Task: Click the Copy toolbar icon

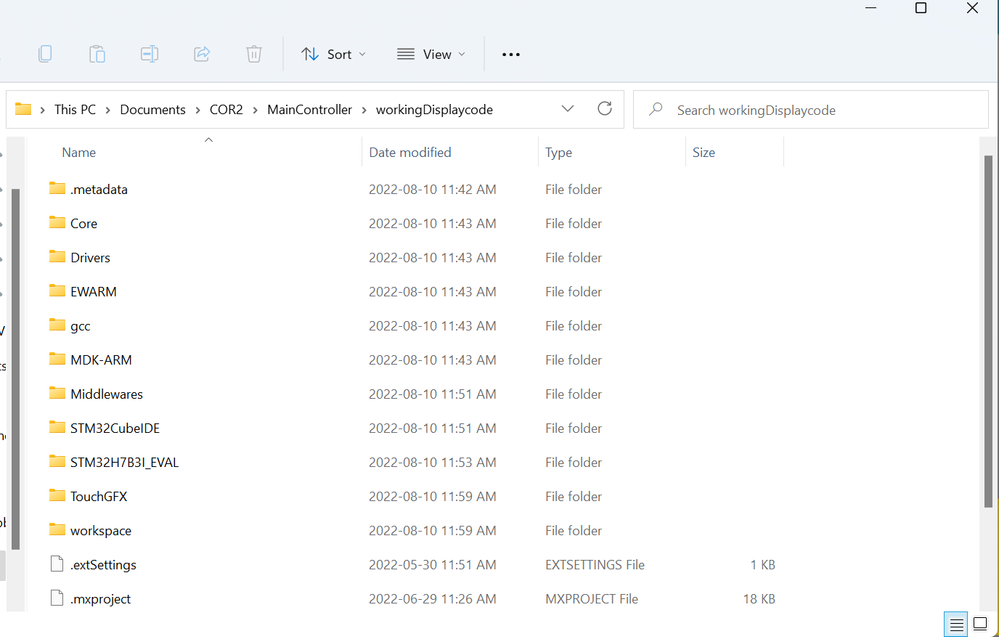Action: pyautogui.click(x=45, y=54)
